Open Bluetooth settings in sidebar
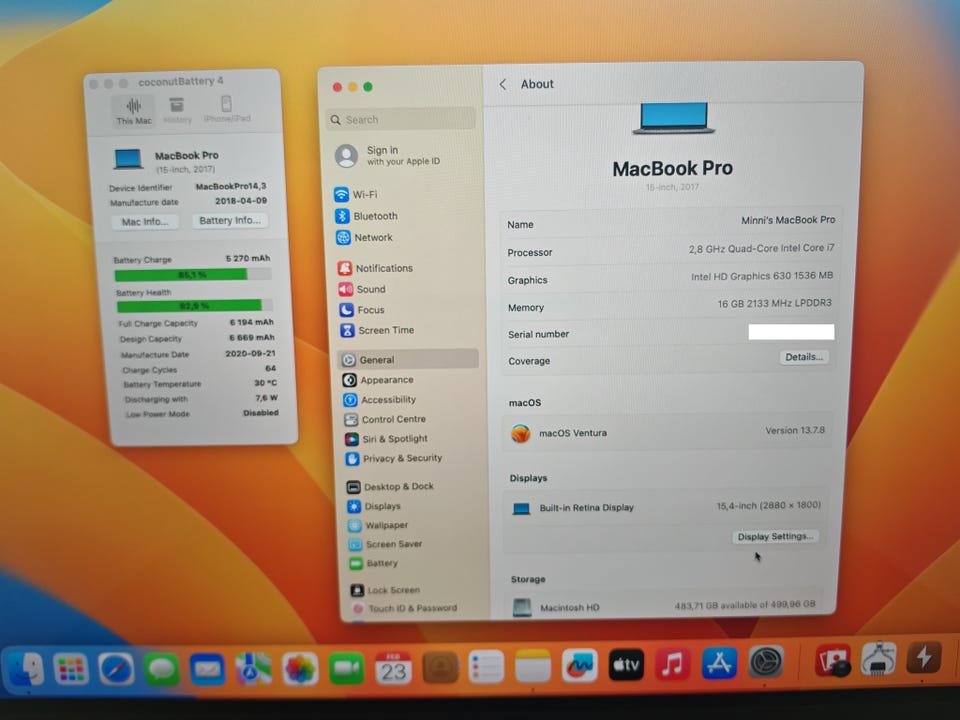 coord(367,216)
